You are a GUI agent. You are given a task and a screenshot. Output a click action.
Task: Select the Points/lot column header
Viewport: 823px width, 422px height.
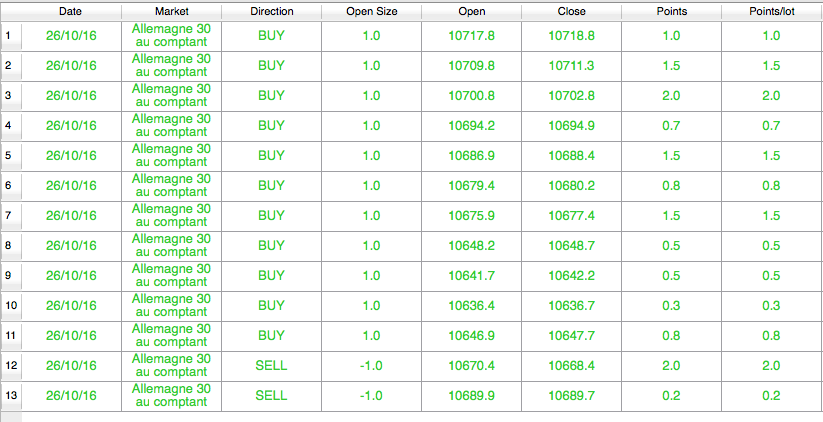(771, 12)
